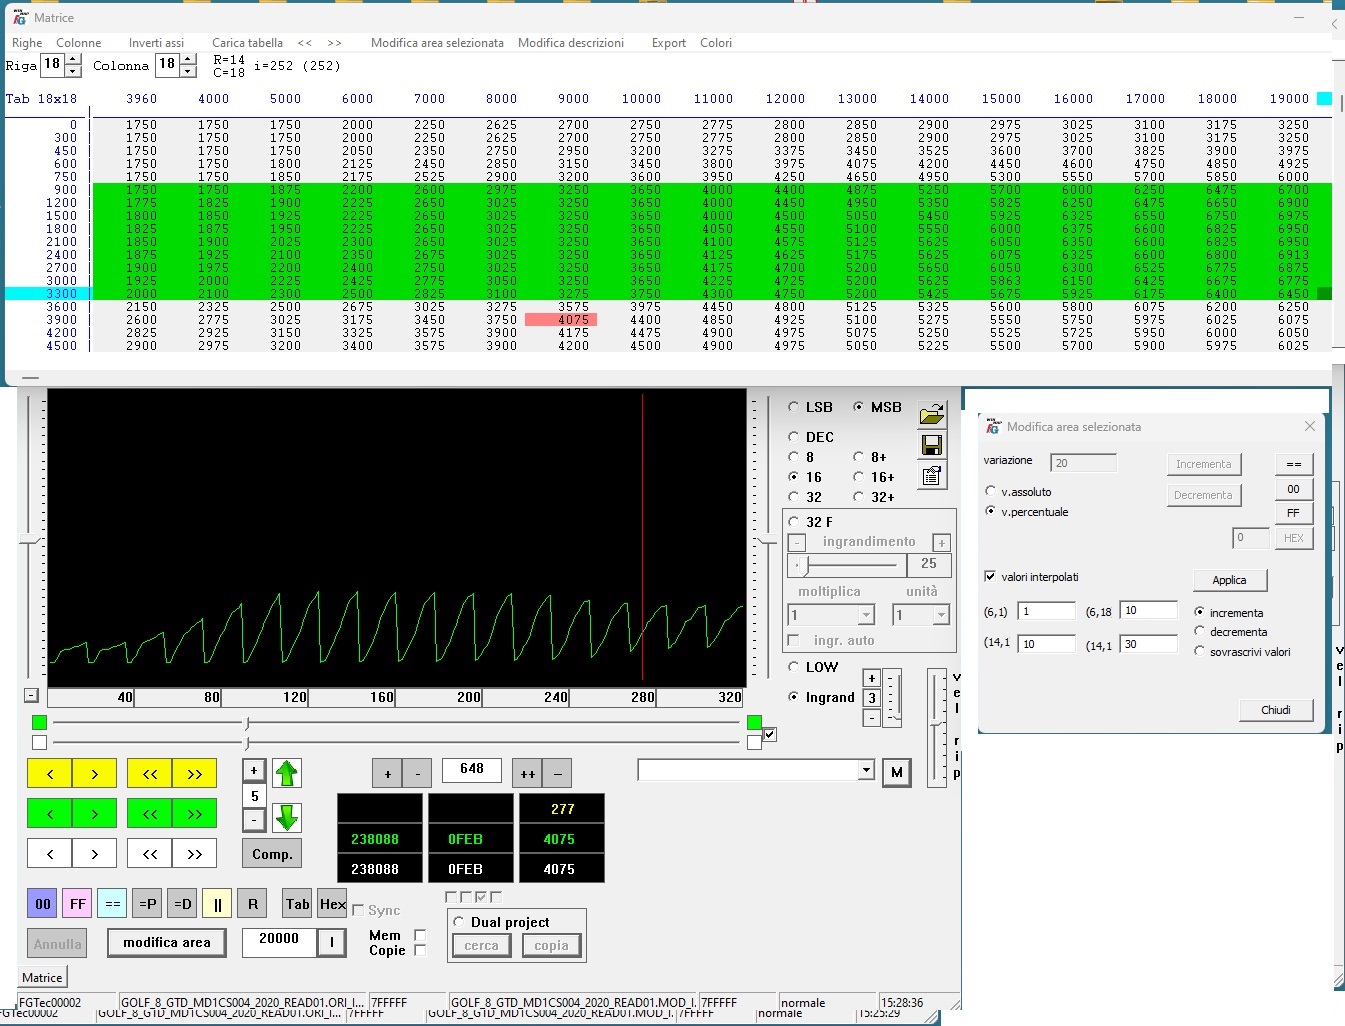Viewport: 1345px width, 1026px height.
Task: Click the clipboard notes icon
Action: pos(931,476)
